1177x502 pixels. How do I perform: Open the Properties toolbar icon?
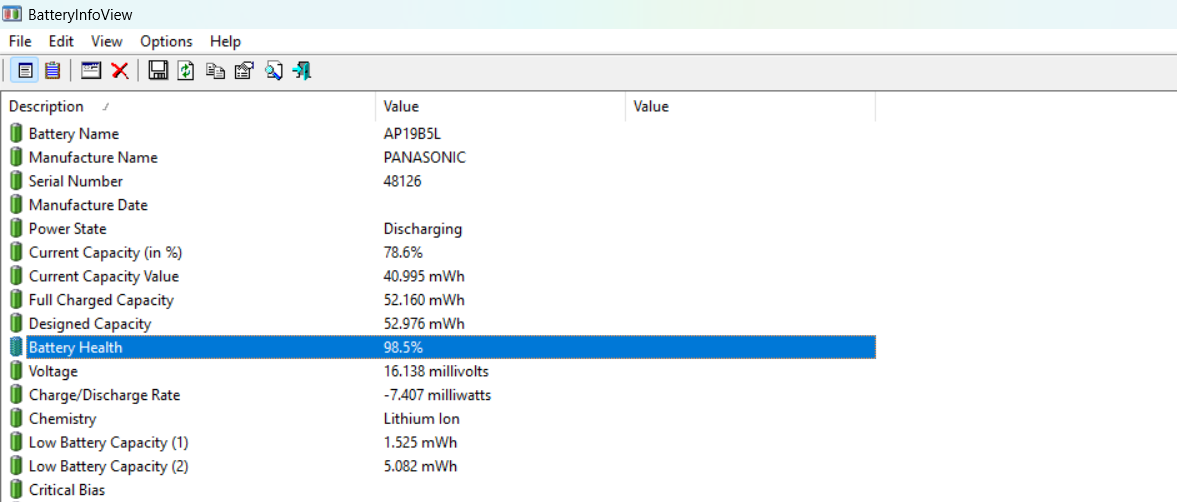tap(244, 71)
